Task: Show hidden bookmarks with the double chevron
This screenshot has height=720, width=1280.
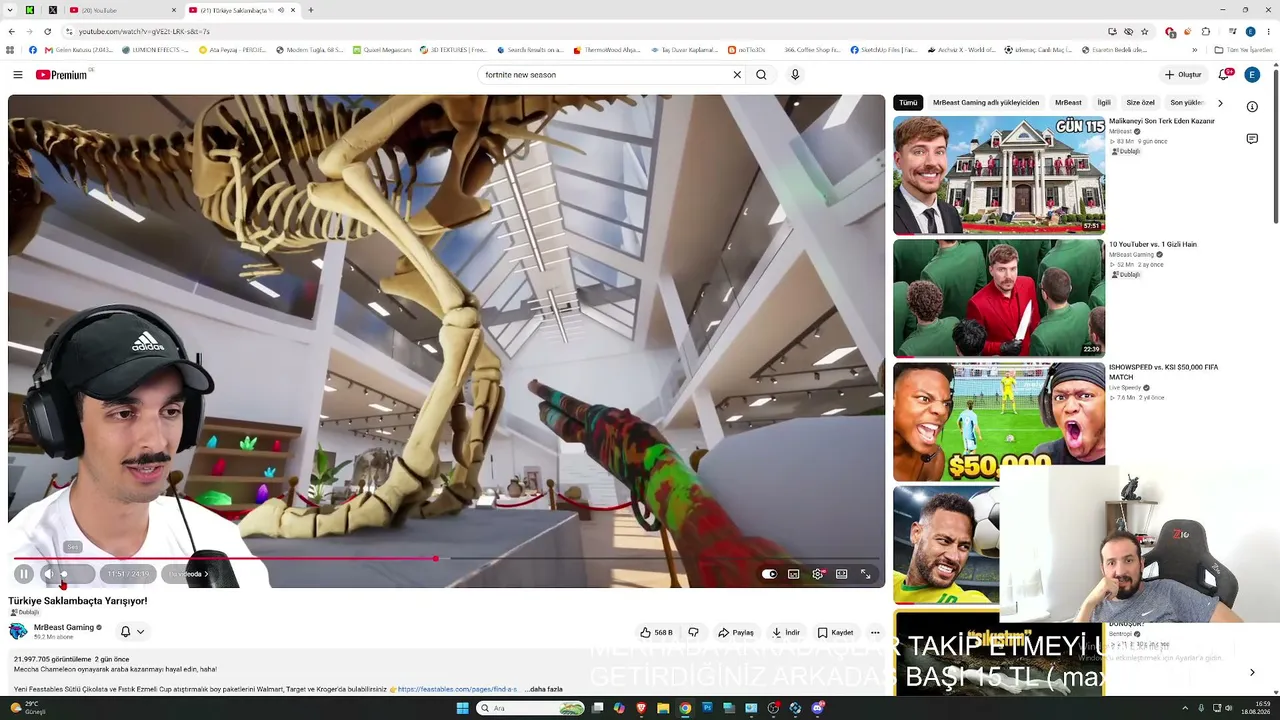Action: click(x=1194, y=50)
